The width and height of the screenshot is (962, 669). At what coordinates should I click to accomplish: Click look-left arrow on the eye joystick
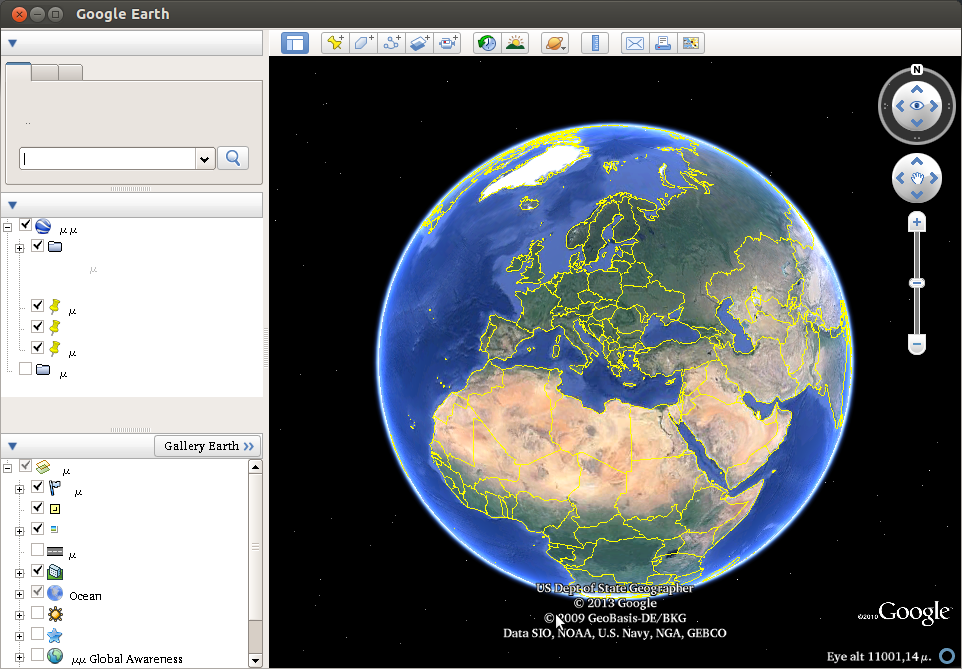click(x=900, y=106)
